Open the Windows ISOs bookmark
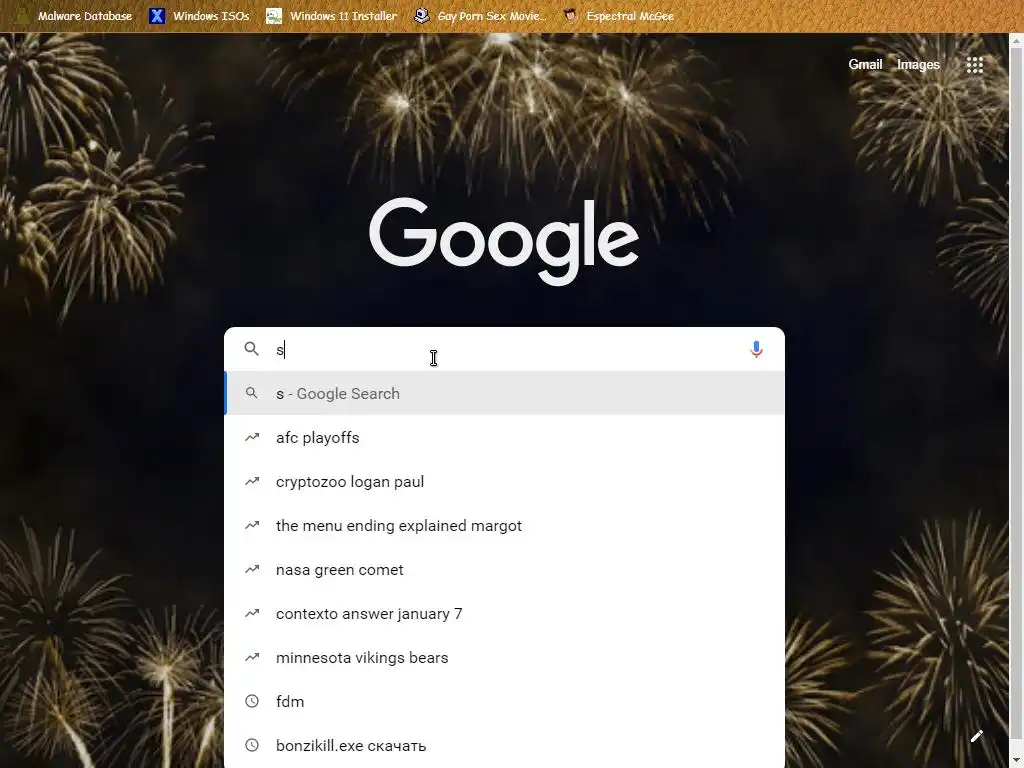The image size is (1024, 768). point(200,16)
